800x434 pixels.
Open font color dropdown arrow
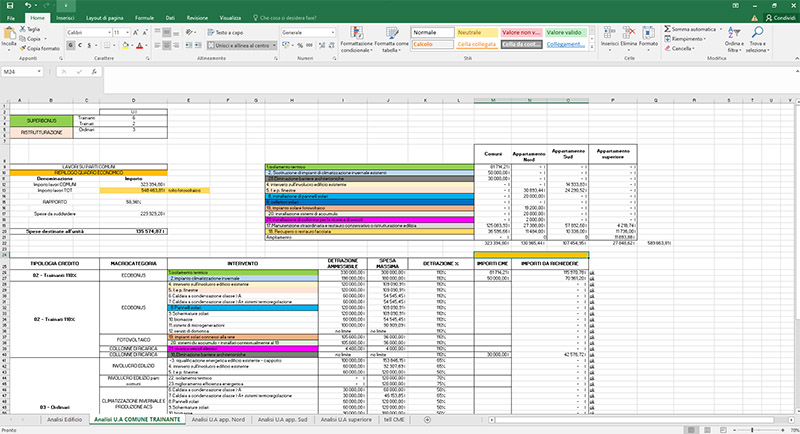click(146, 45)
